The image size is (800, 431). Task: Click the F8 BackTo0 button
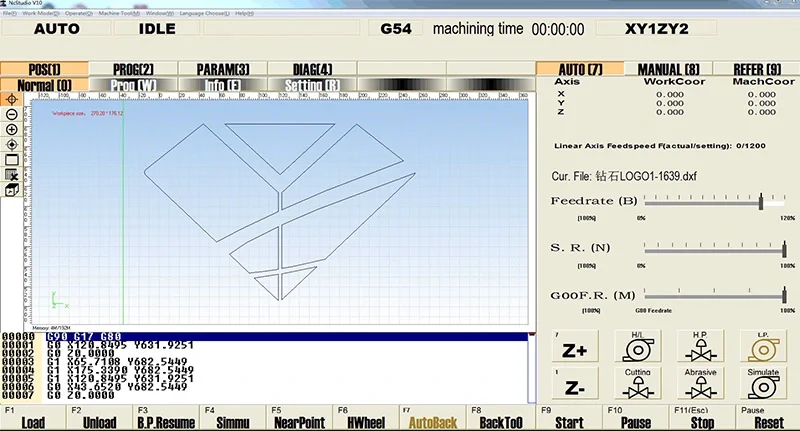pyautogui.click(x=501, y=418)
